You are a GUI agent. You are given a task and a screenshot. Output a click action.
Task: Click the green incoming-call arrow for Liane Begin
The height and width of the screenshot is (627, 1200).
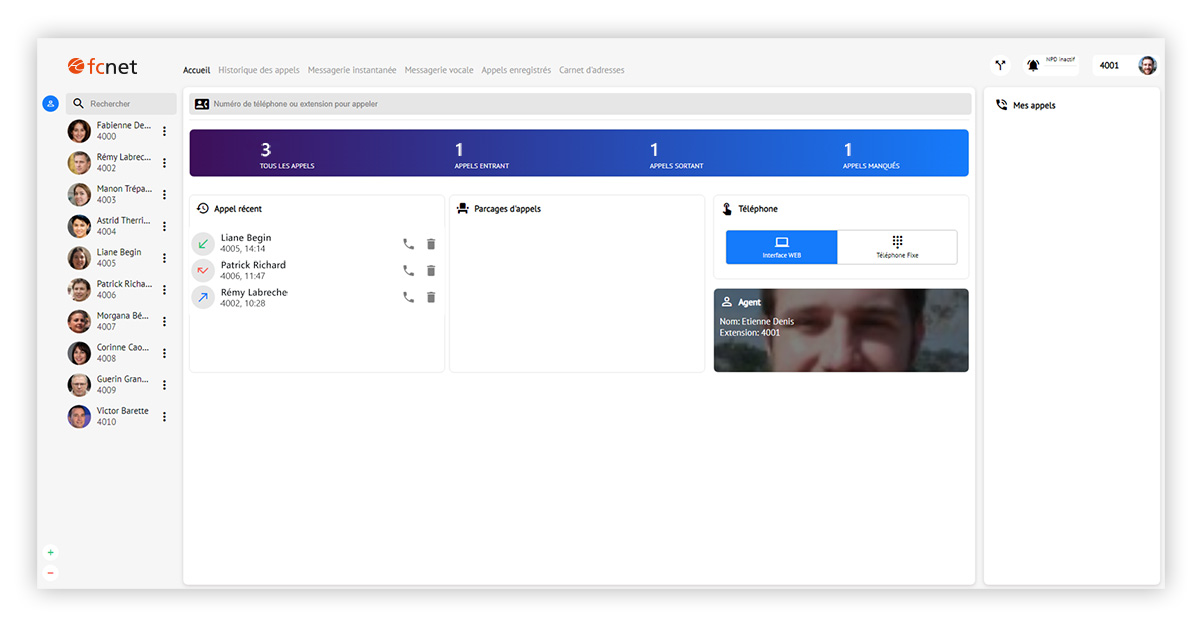coord(203,243)
